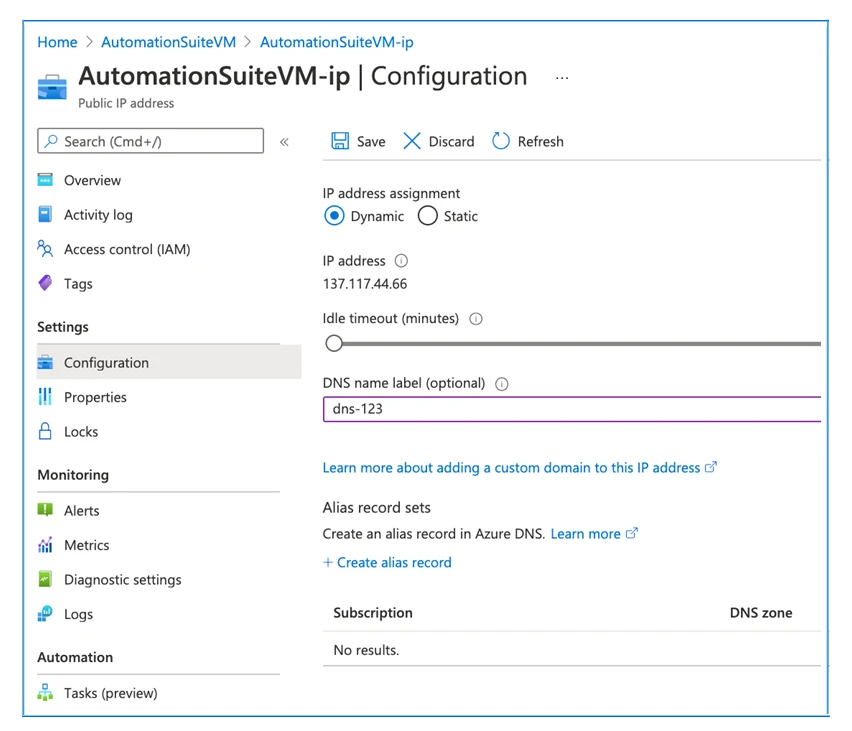Select Static IP address assignment
The height and width of the screenshot is (731, 852).
[428, 216]
